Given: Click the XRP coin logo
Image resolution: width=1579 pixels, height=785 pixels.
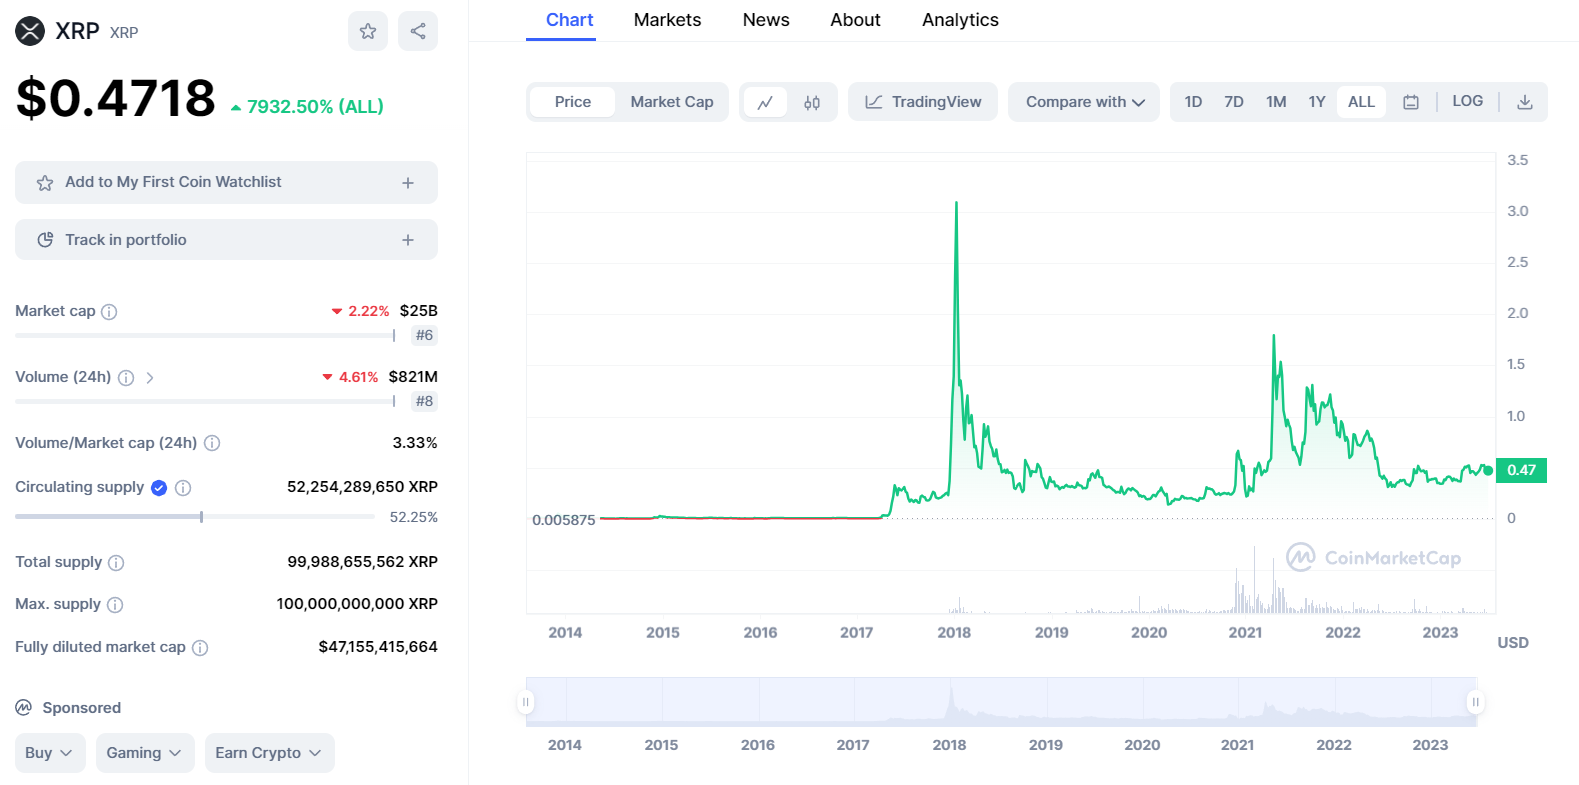Looking at the screenshot, I should coord(30,31).
